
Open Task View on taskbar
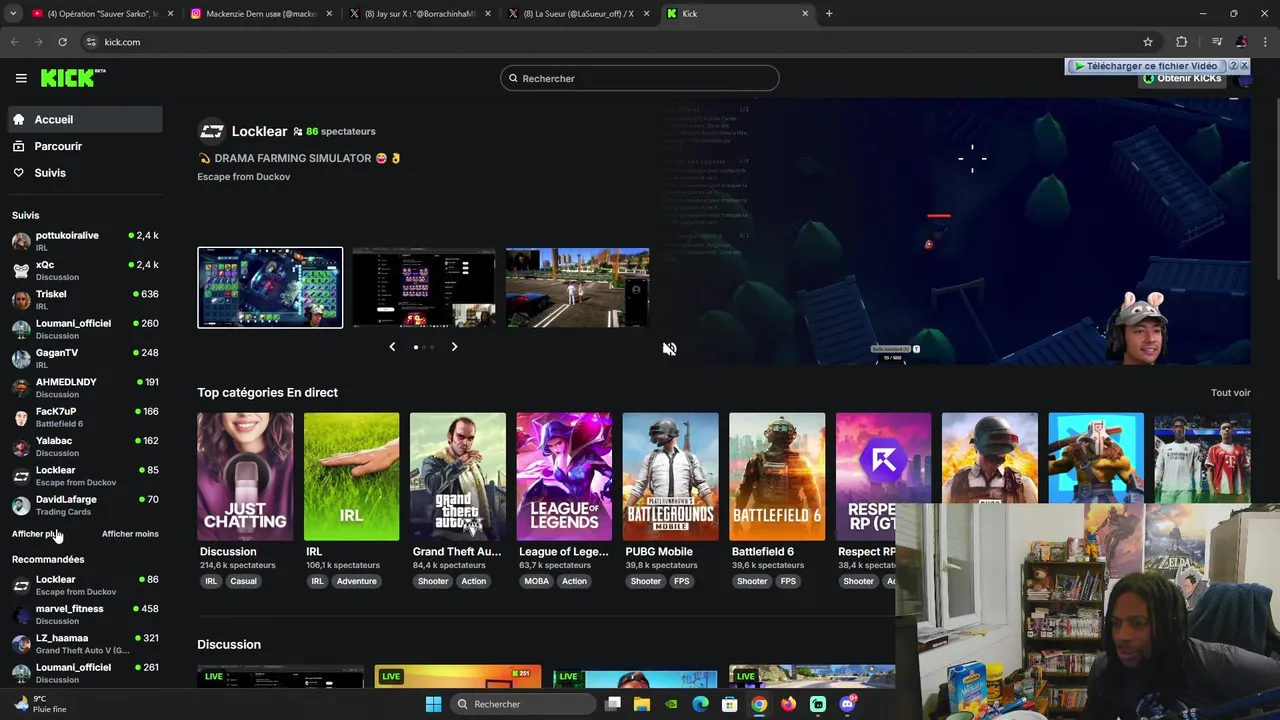coord(613,704)
